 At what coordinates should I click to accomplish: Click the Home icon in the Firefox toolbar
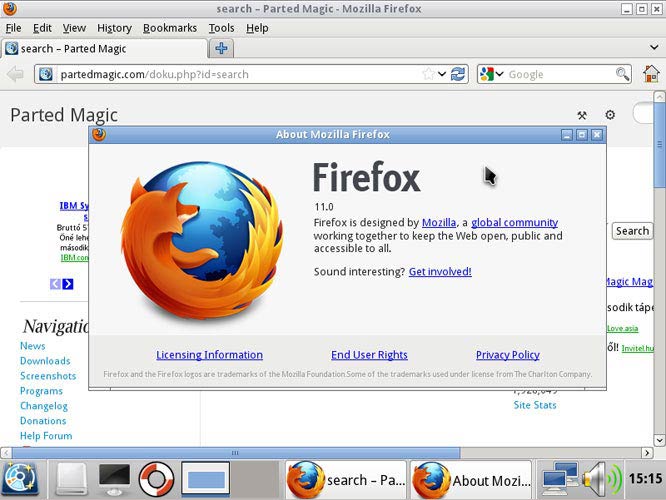tap(651, 74)
